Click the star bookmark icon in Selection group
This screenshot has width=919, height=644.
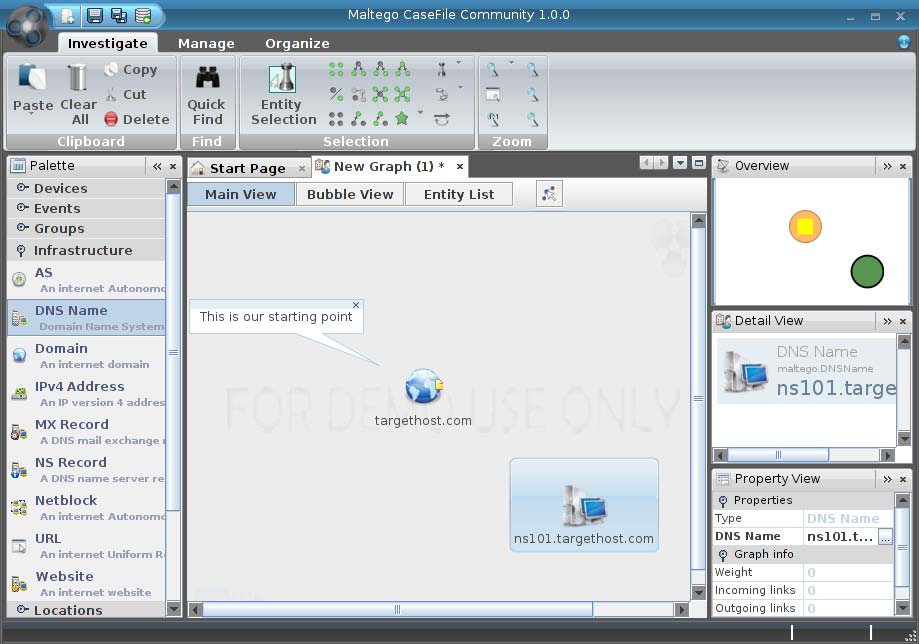[x=402, y=118]
